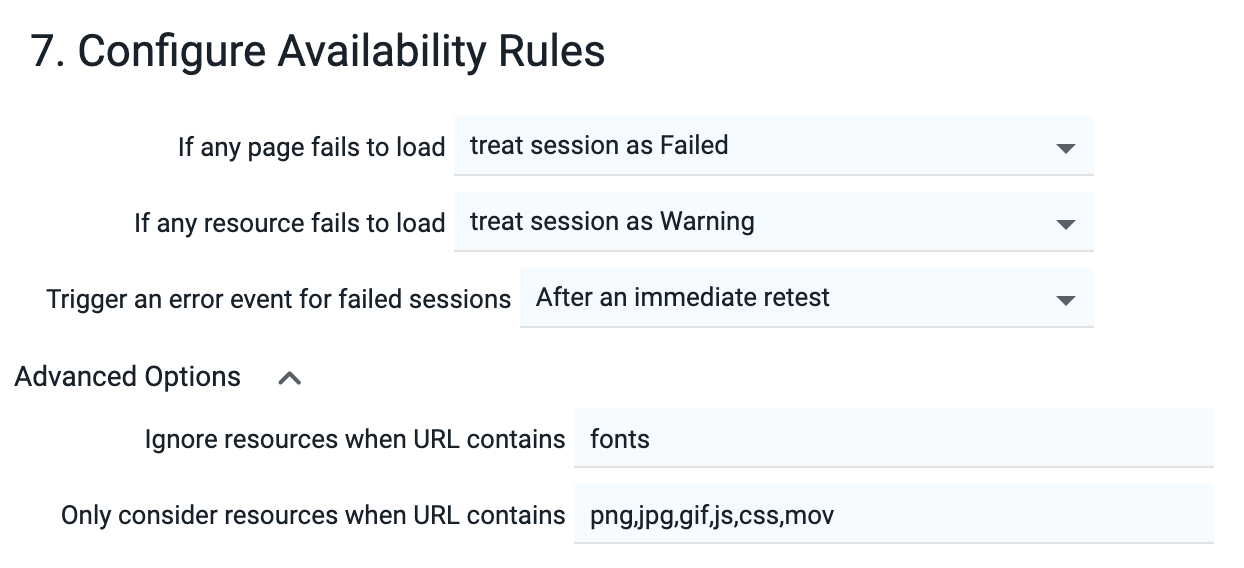Click the "Ignore resources when URL contains" label

pyautogui.click(x=355, y=439)
